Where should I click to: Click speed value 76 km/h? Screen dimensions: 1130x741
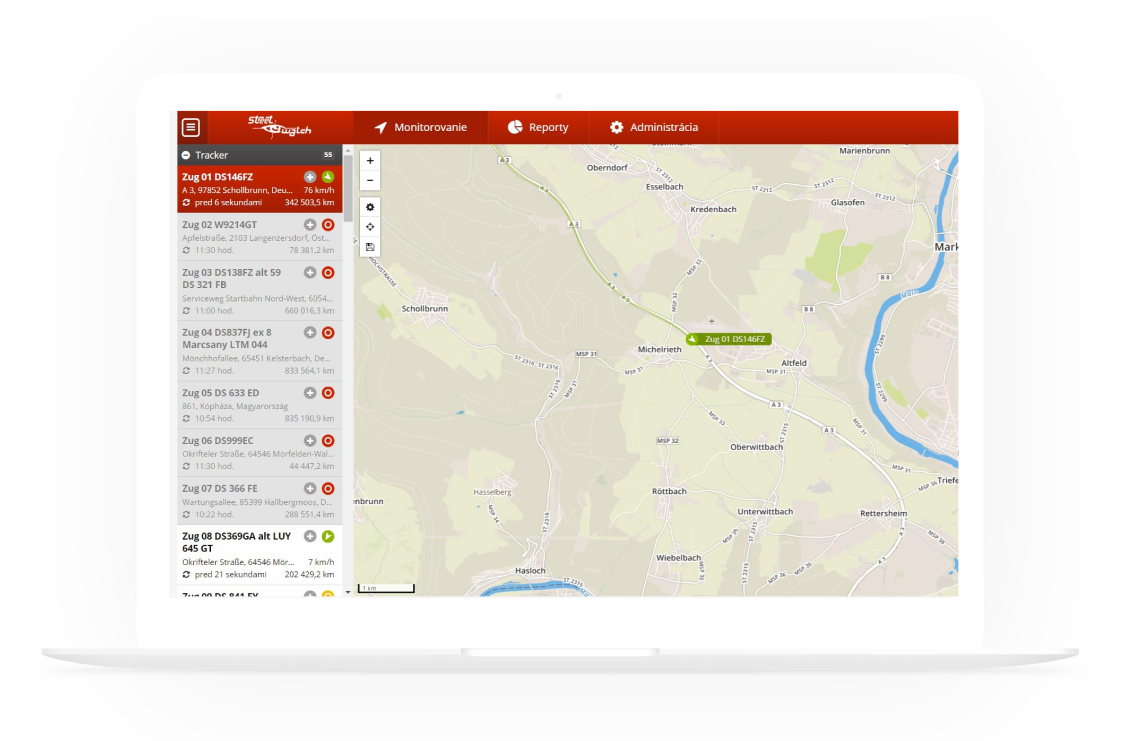pyautogui.click(x=319, y=190)
